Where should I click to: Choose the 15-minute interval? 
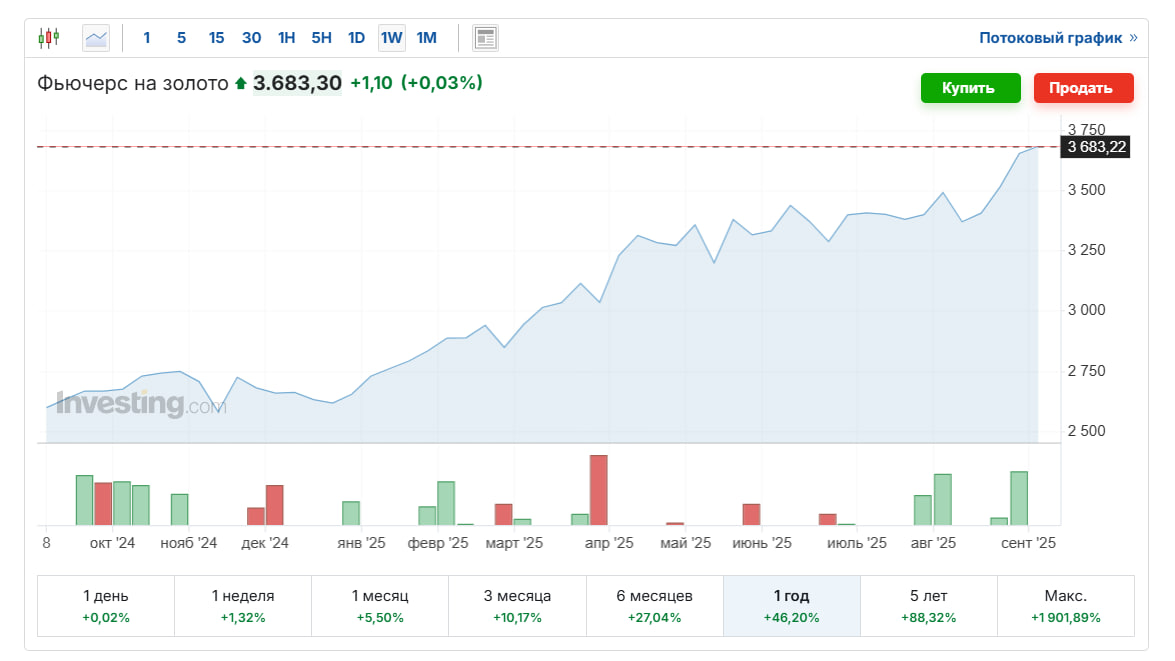[216, 38]
